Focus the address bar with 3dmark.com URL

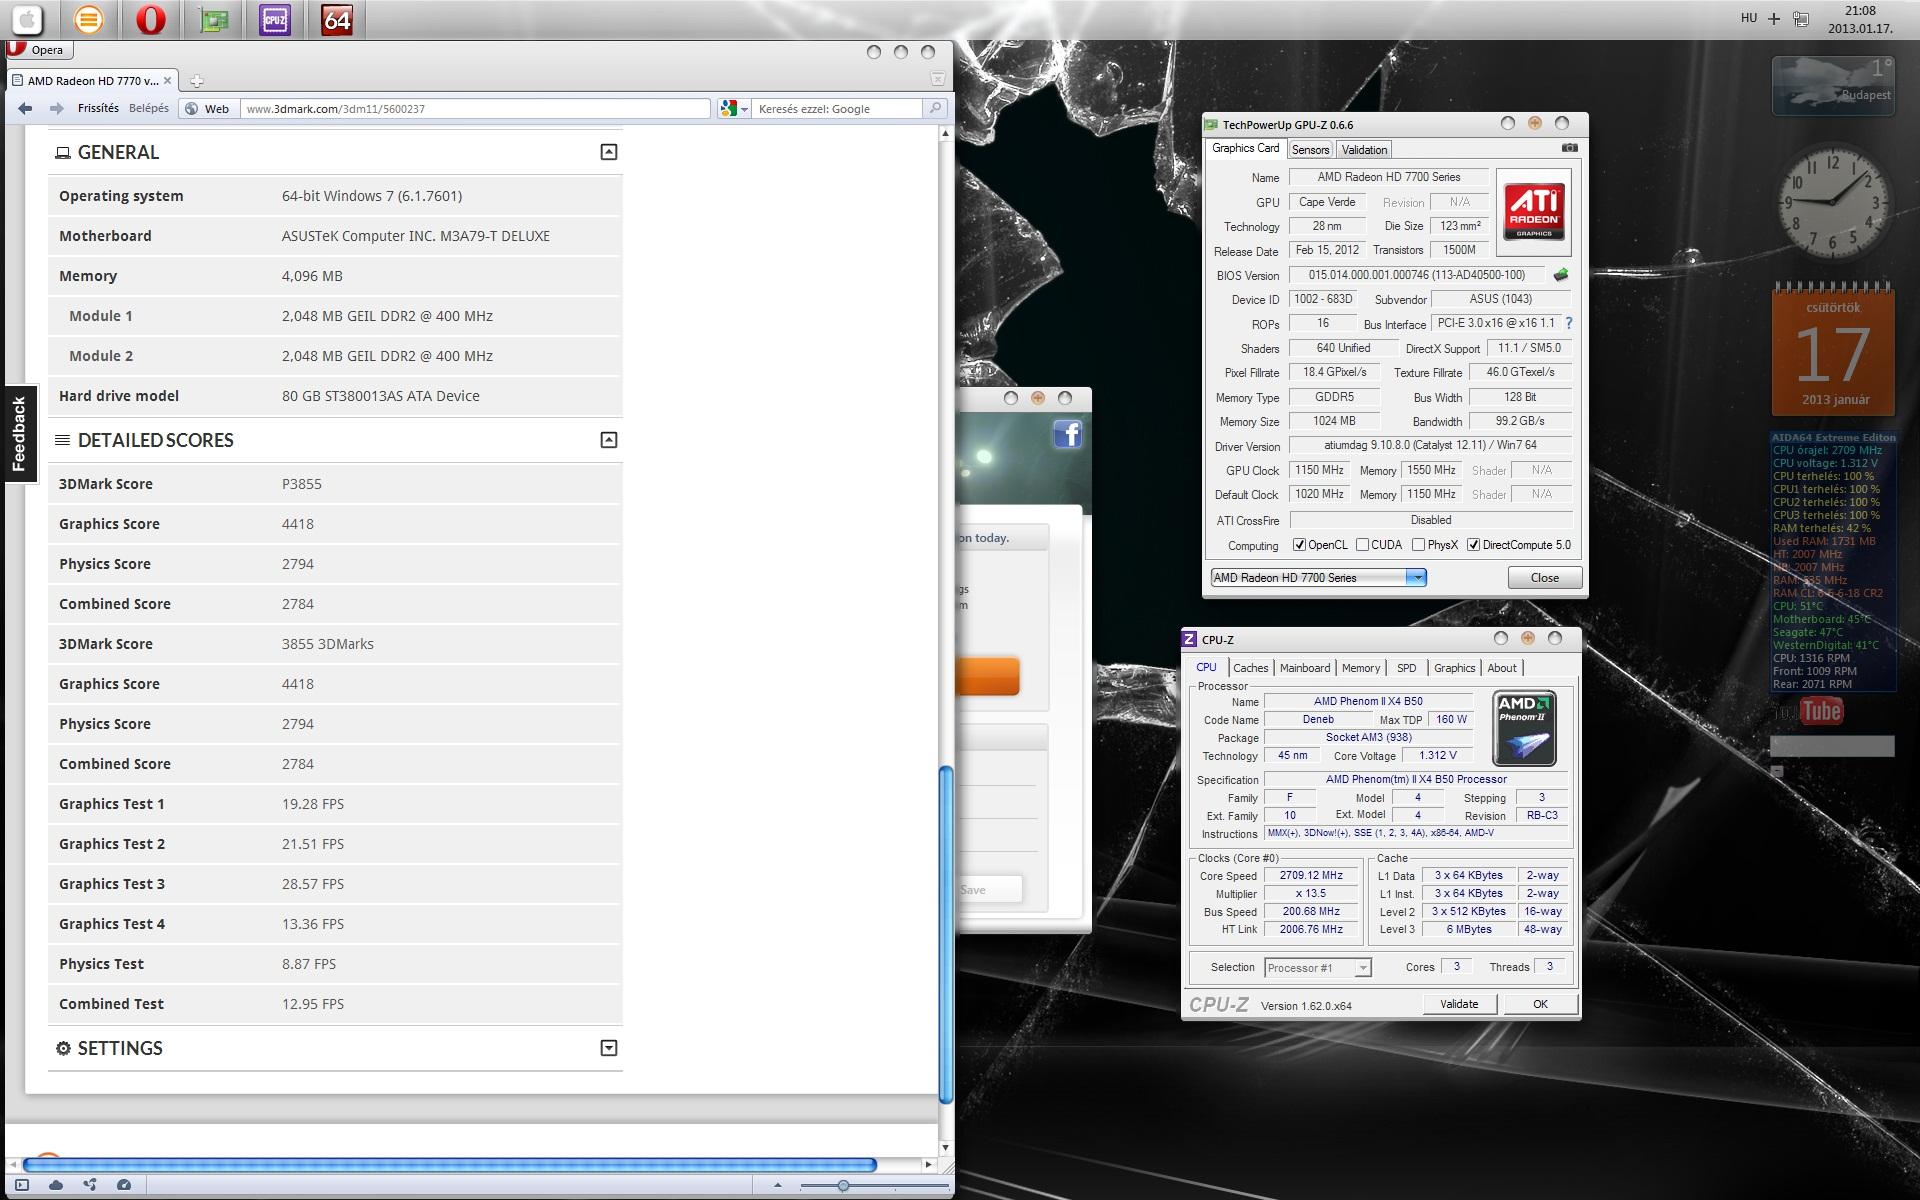click(x=475, y=109)
